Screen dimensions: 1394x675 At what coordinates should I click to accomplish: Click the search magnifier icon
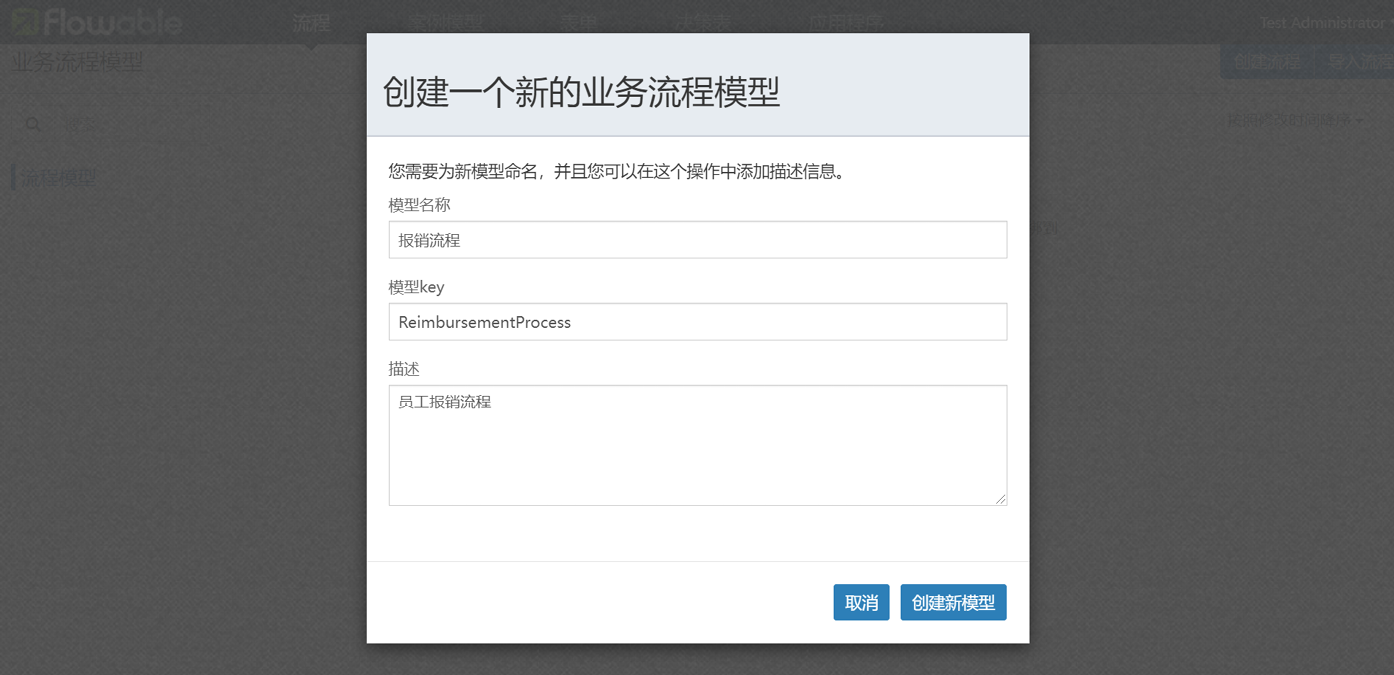33,124
